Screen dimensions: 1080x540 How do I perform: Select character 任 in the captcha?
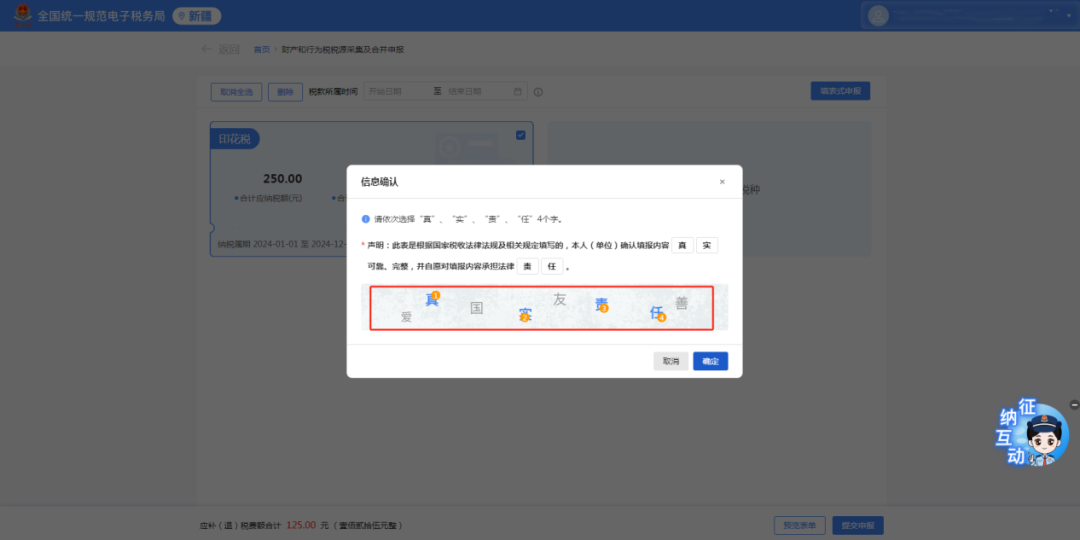(657, 313)
